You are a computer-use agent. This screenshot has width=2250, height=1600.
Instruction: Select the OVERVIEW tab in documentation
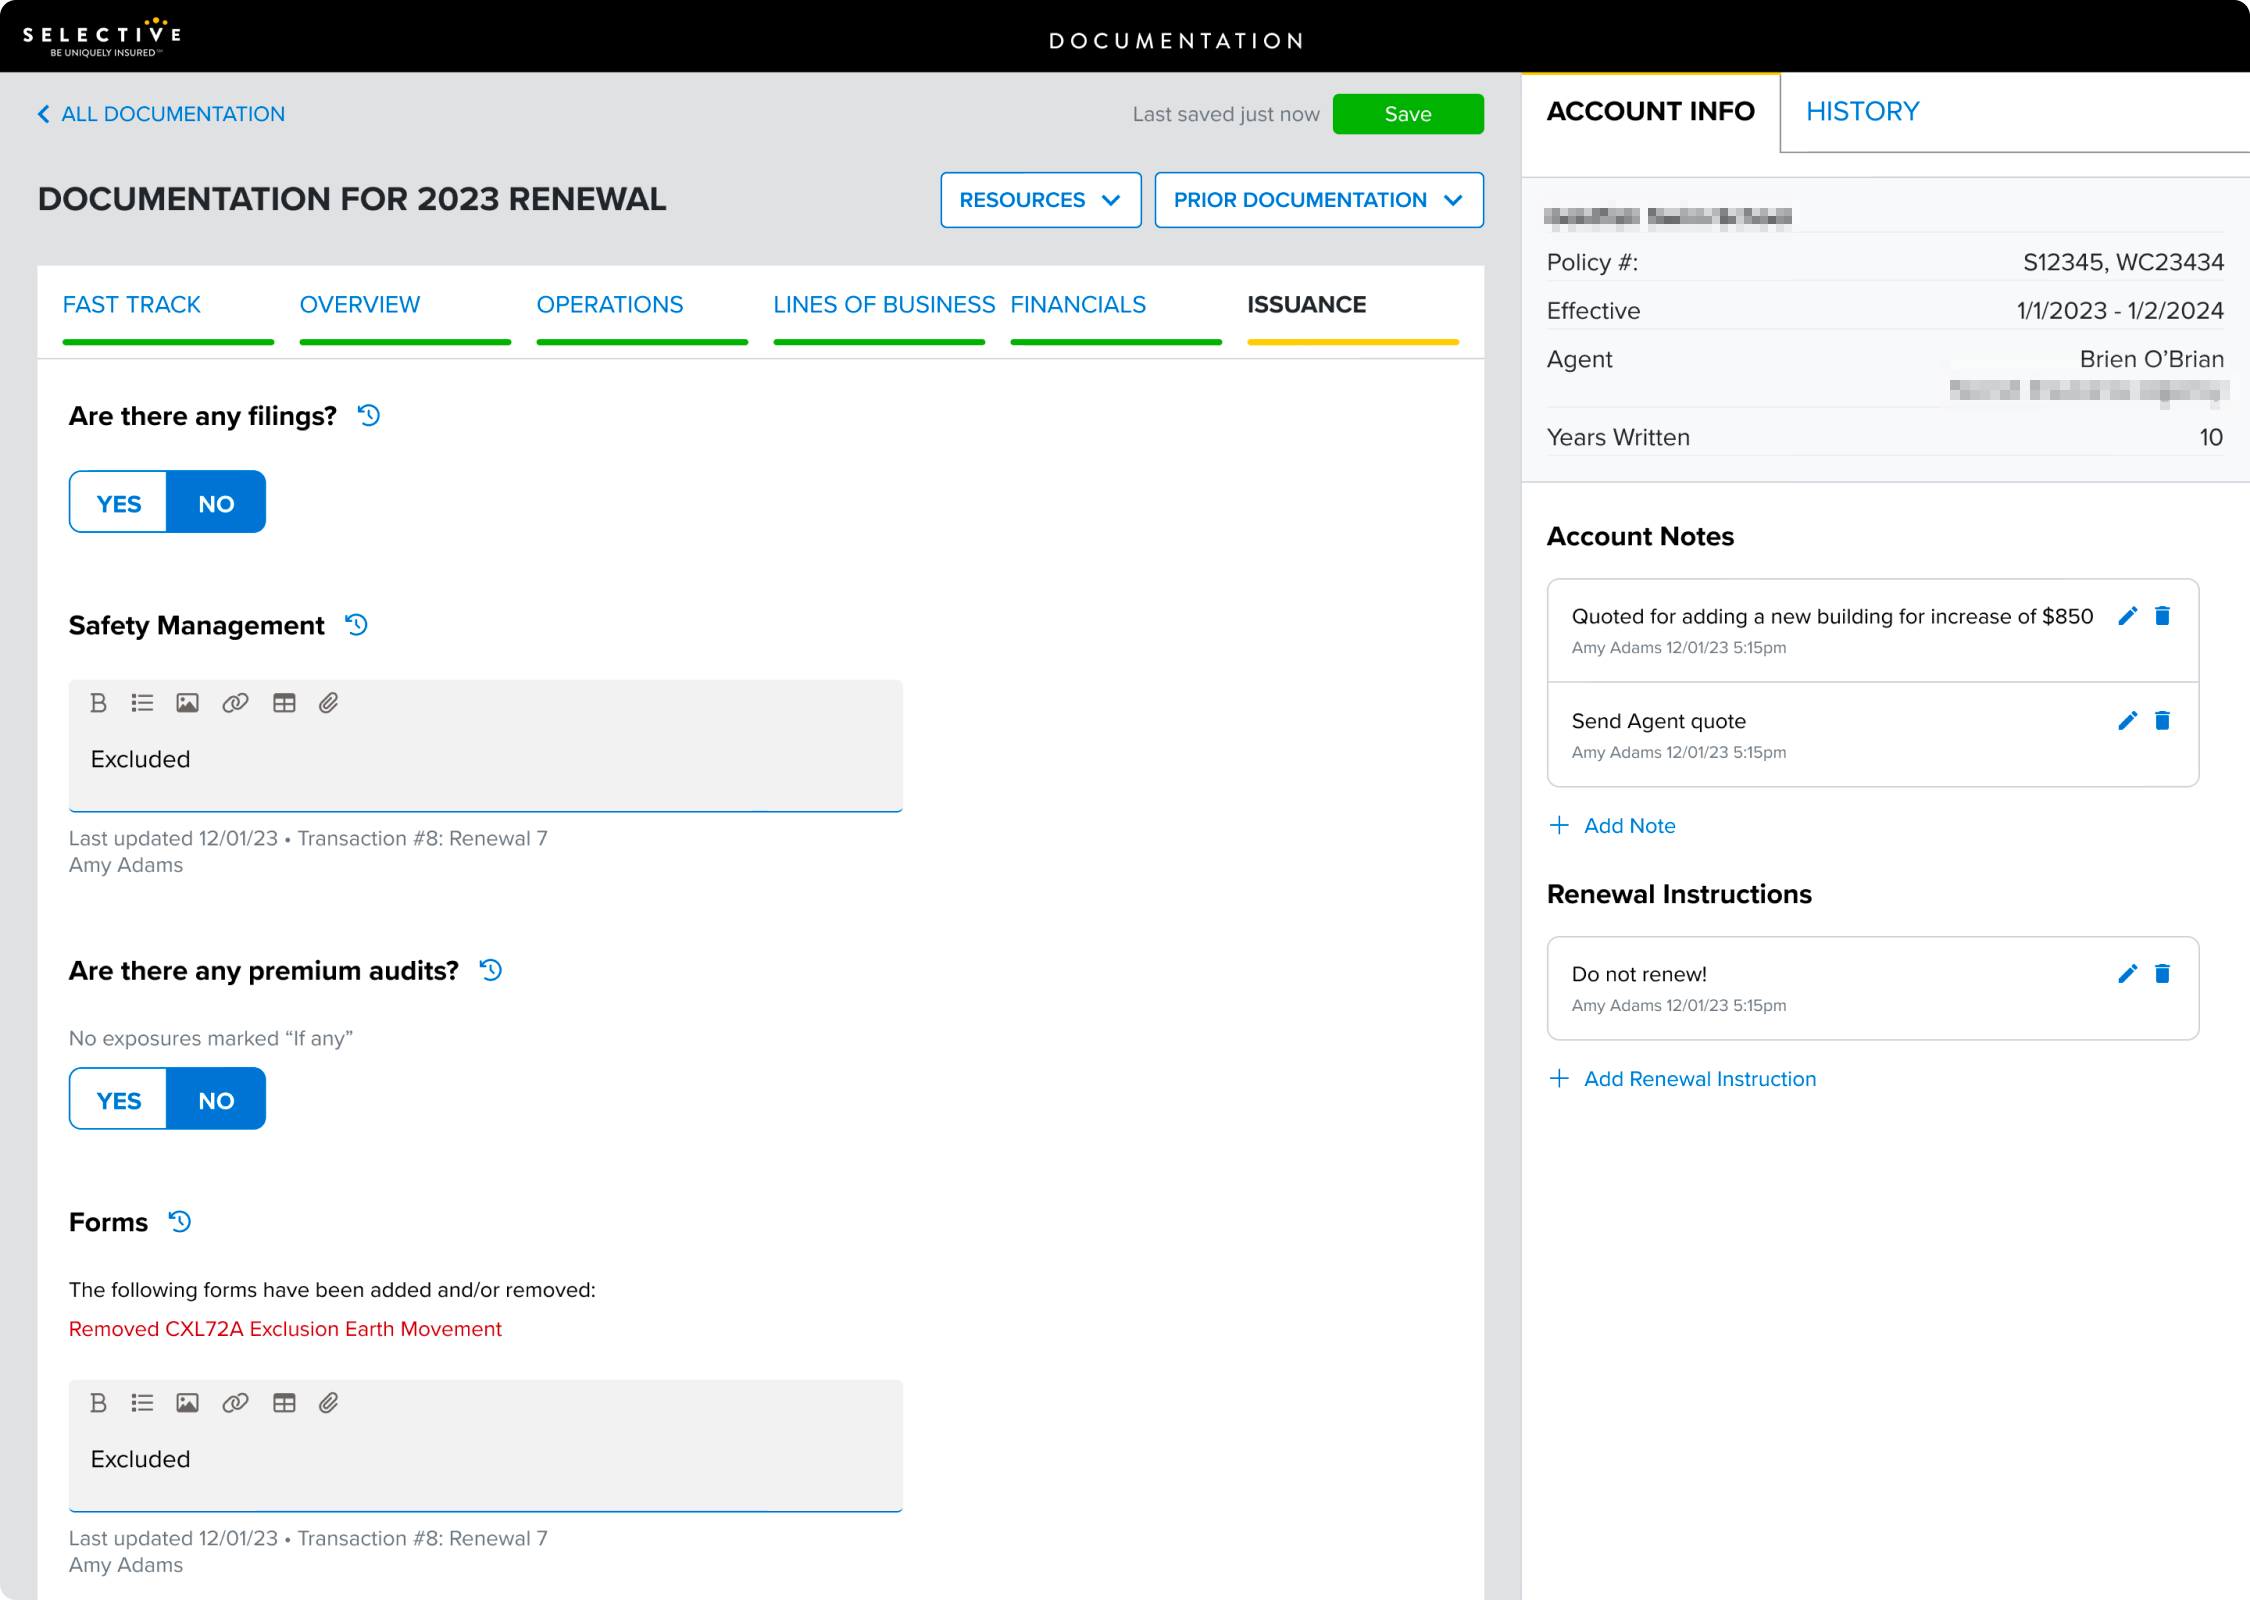[358, 303]
